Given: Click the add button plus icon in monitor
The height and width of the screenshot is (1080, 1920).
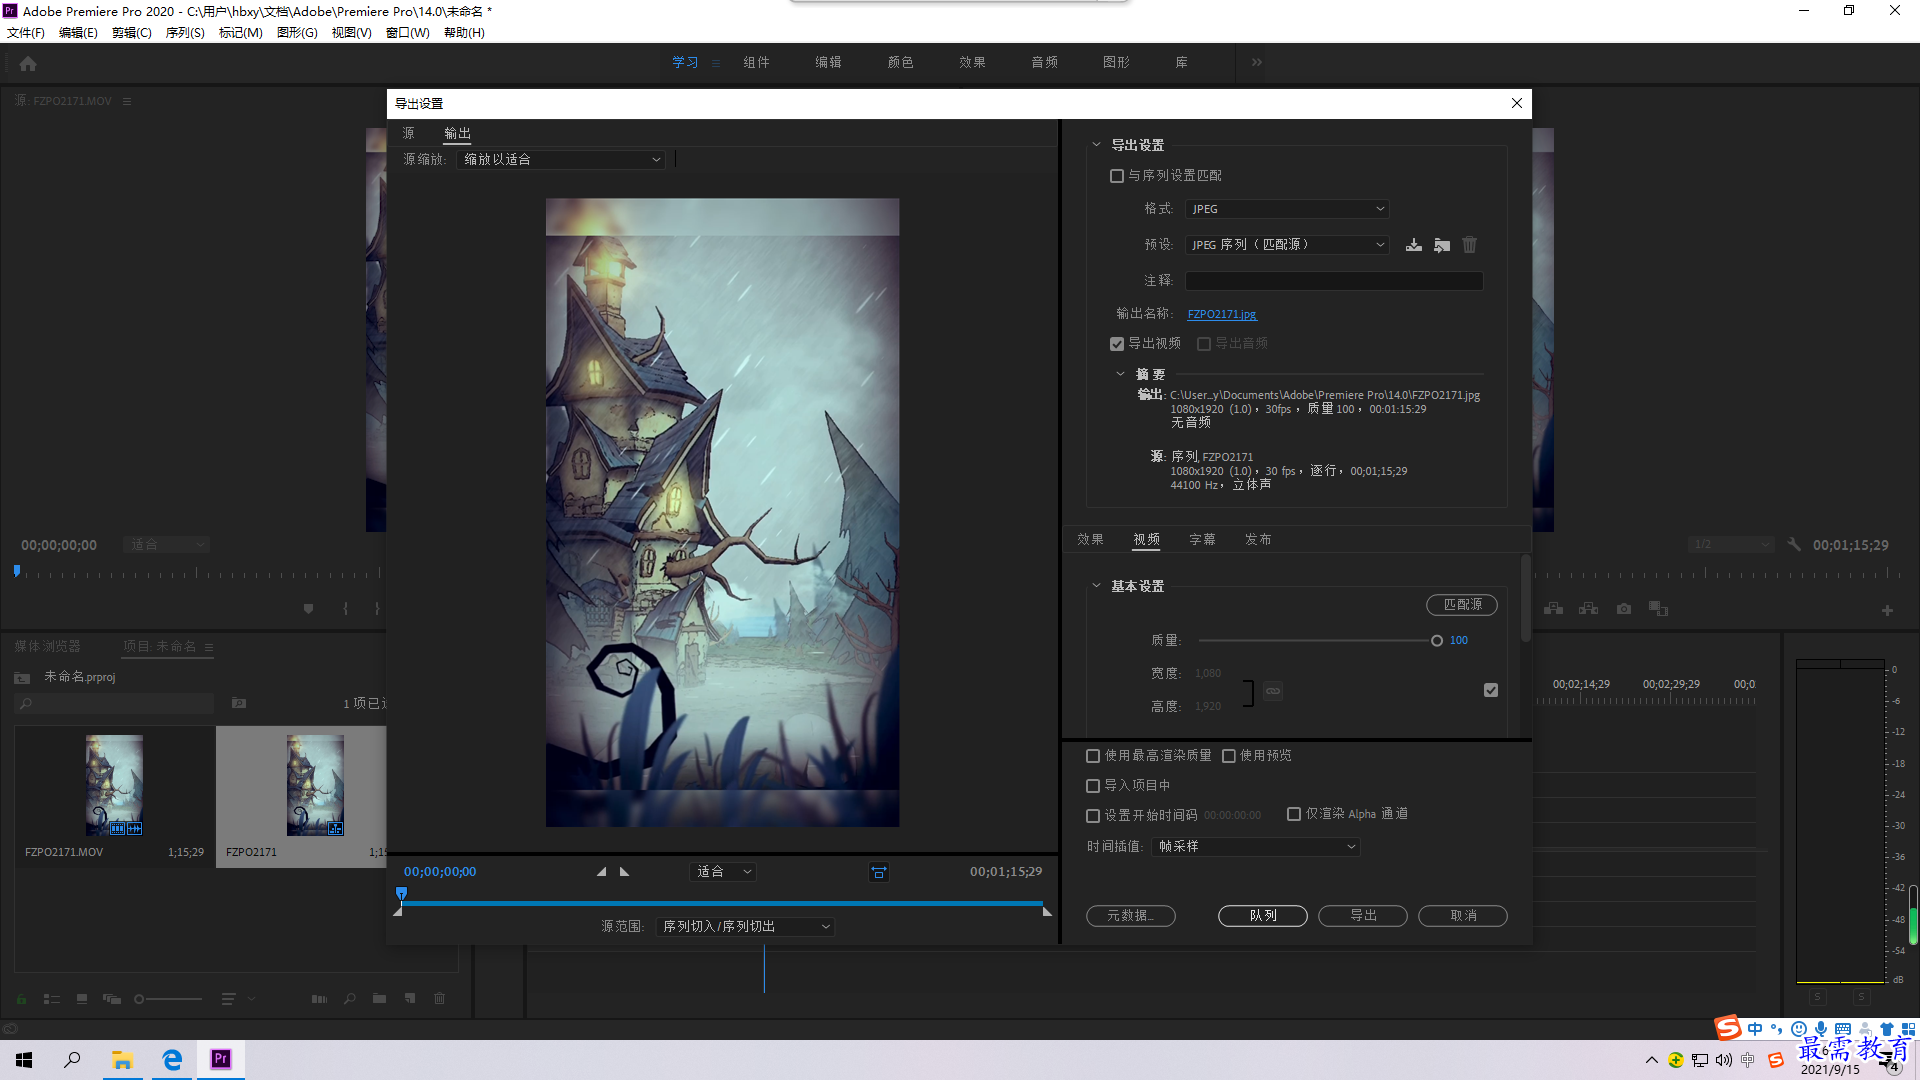Looking at the screenshot, I should click(1887, 610).
